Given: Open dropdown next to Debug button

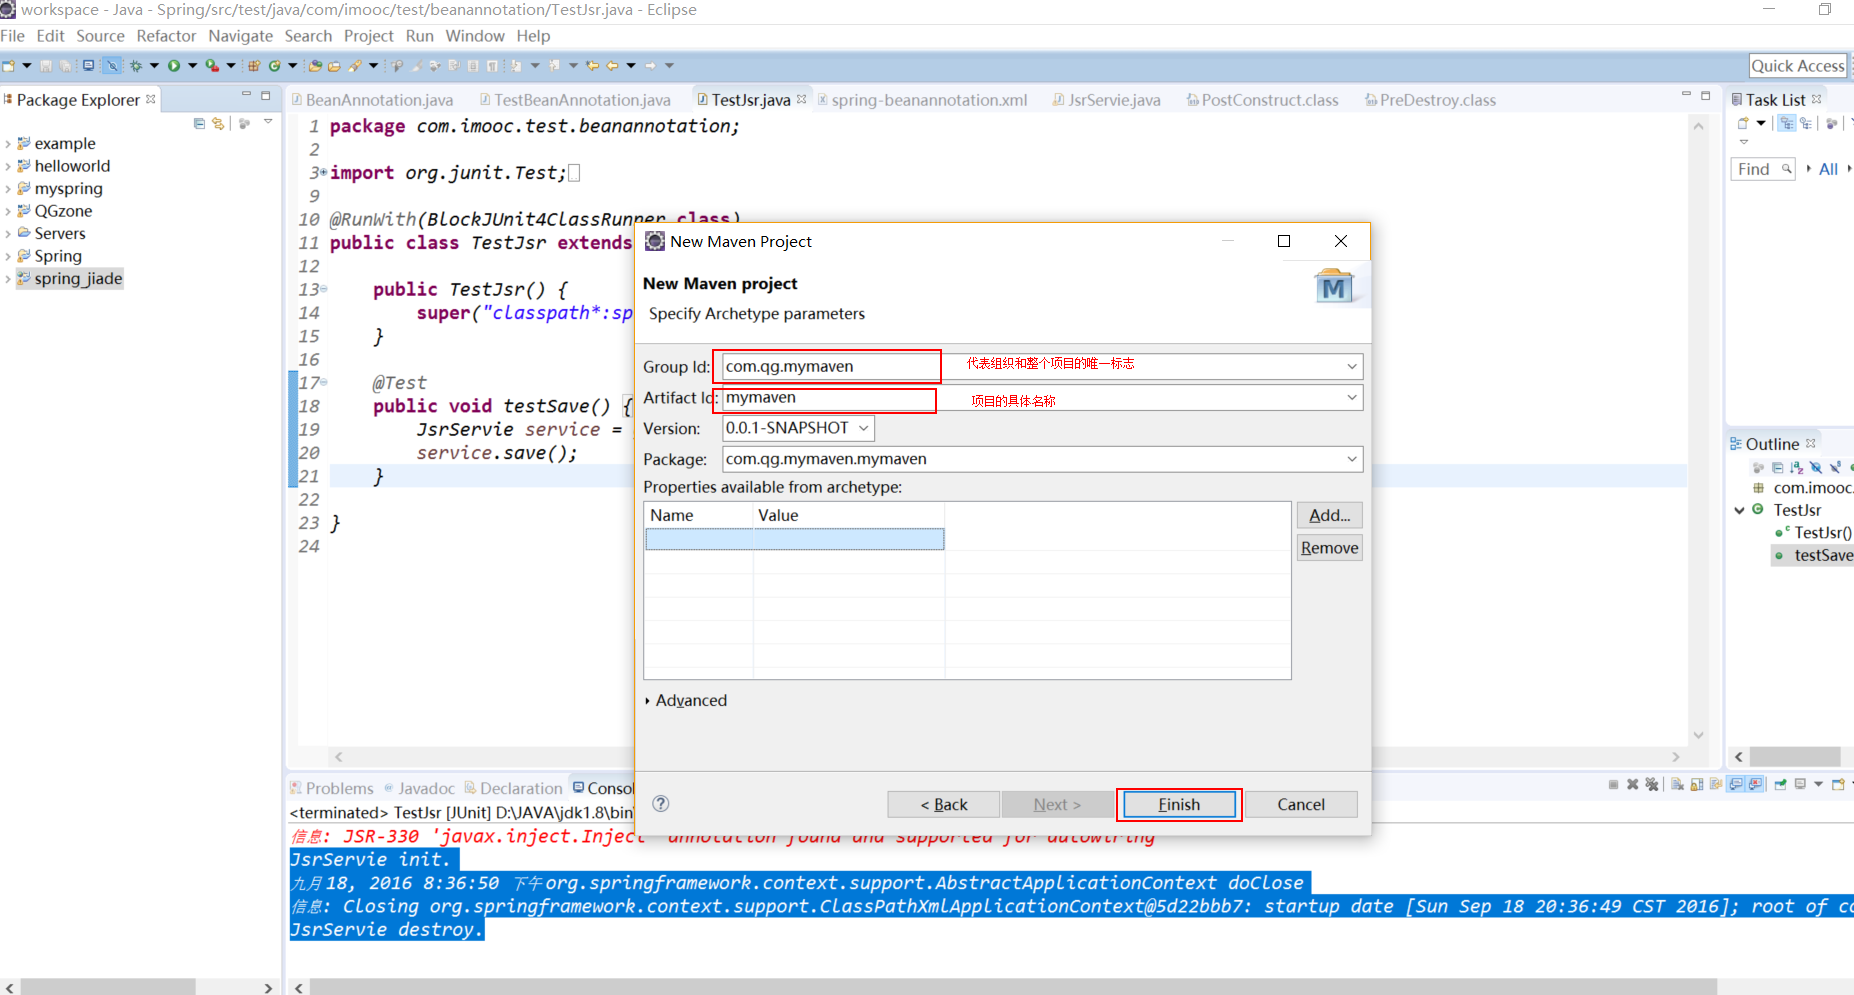Looking at the screenshot, I should [154, 66].
